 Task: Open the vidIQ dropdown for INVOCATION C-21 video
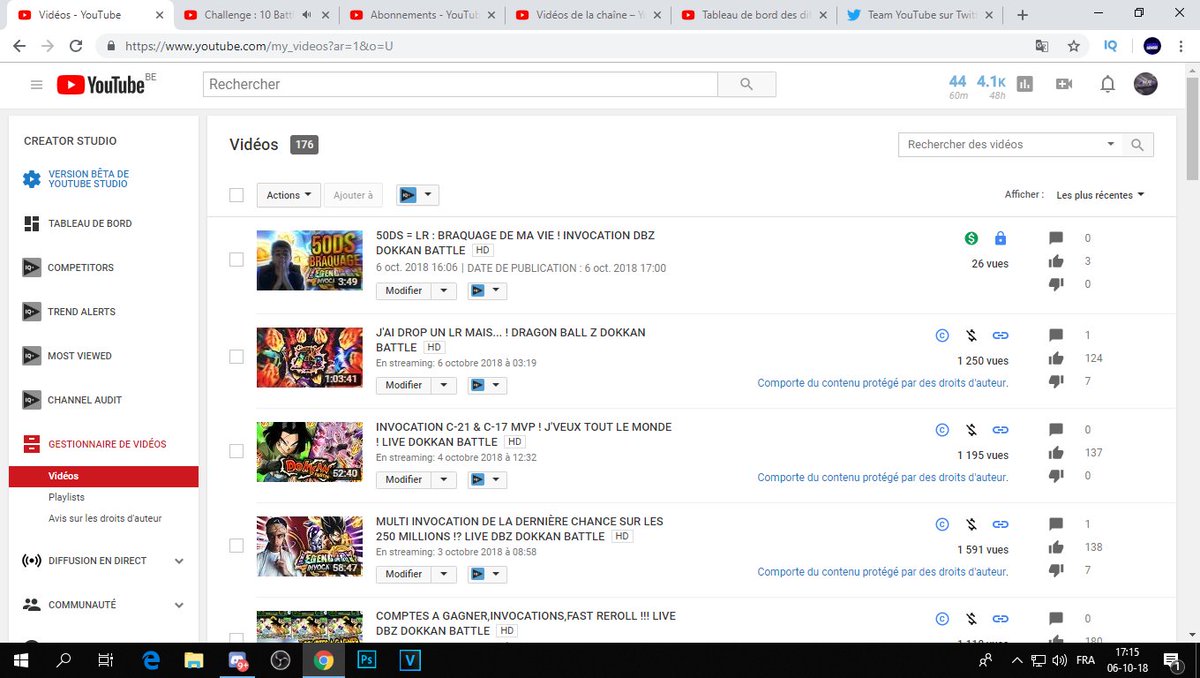click(488, 480)
